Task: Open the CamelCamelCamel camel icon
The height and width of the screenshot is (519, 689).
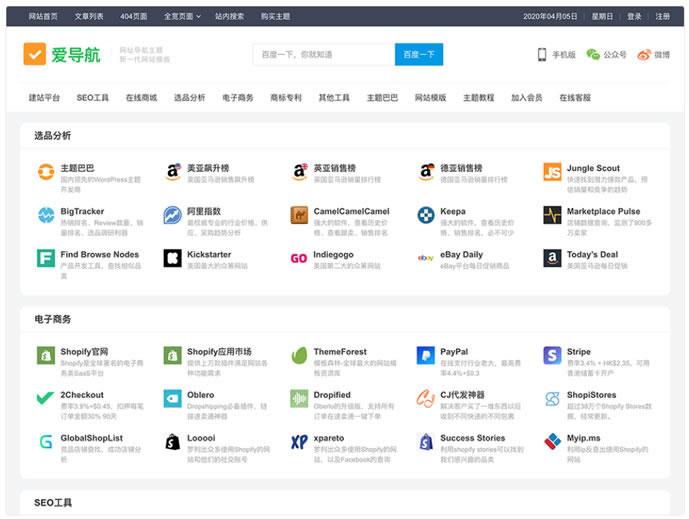Action: [x=299, y=215]
